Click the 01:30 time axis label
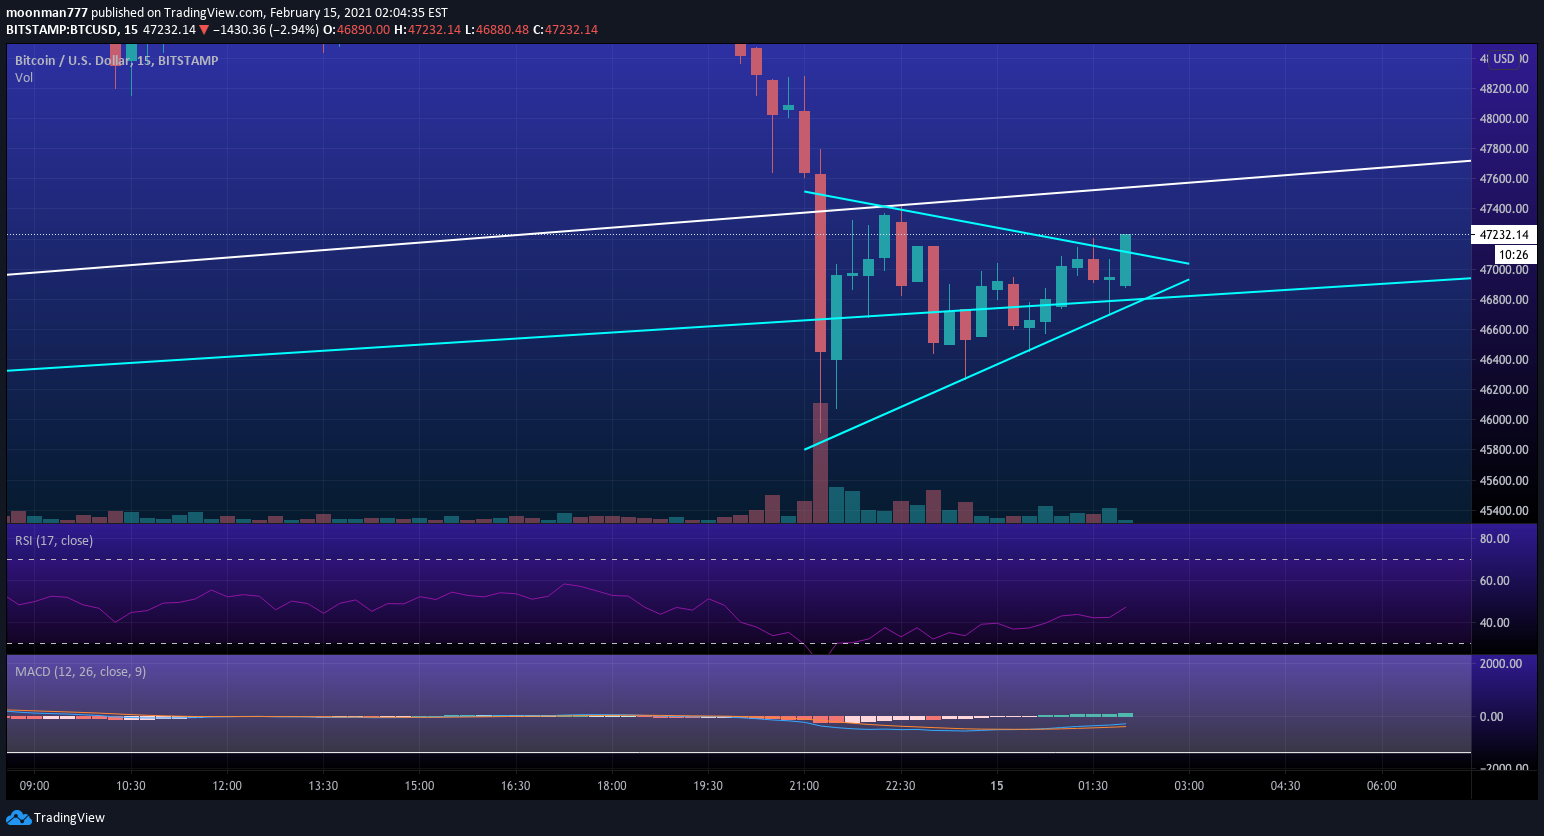 [x=1093, y=785]
